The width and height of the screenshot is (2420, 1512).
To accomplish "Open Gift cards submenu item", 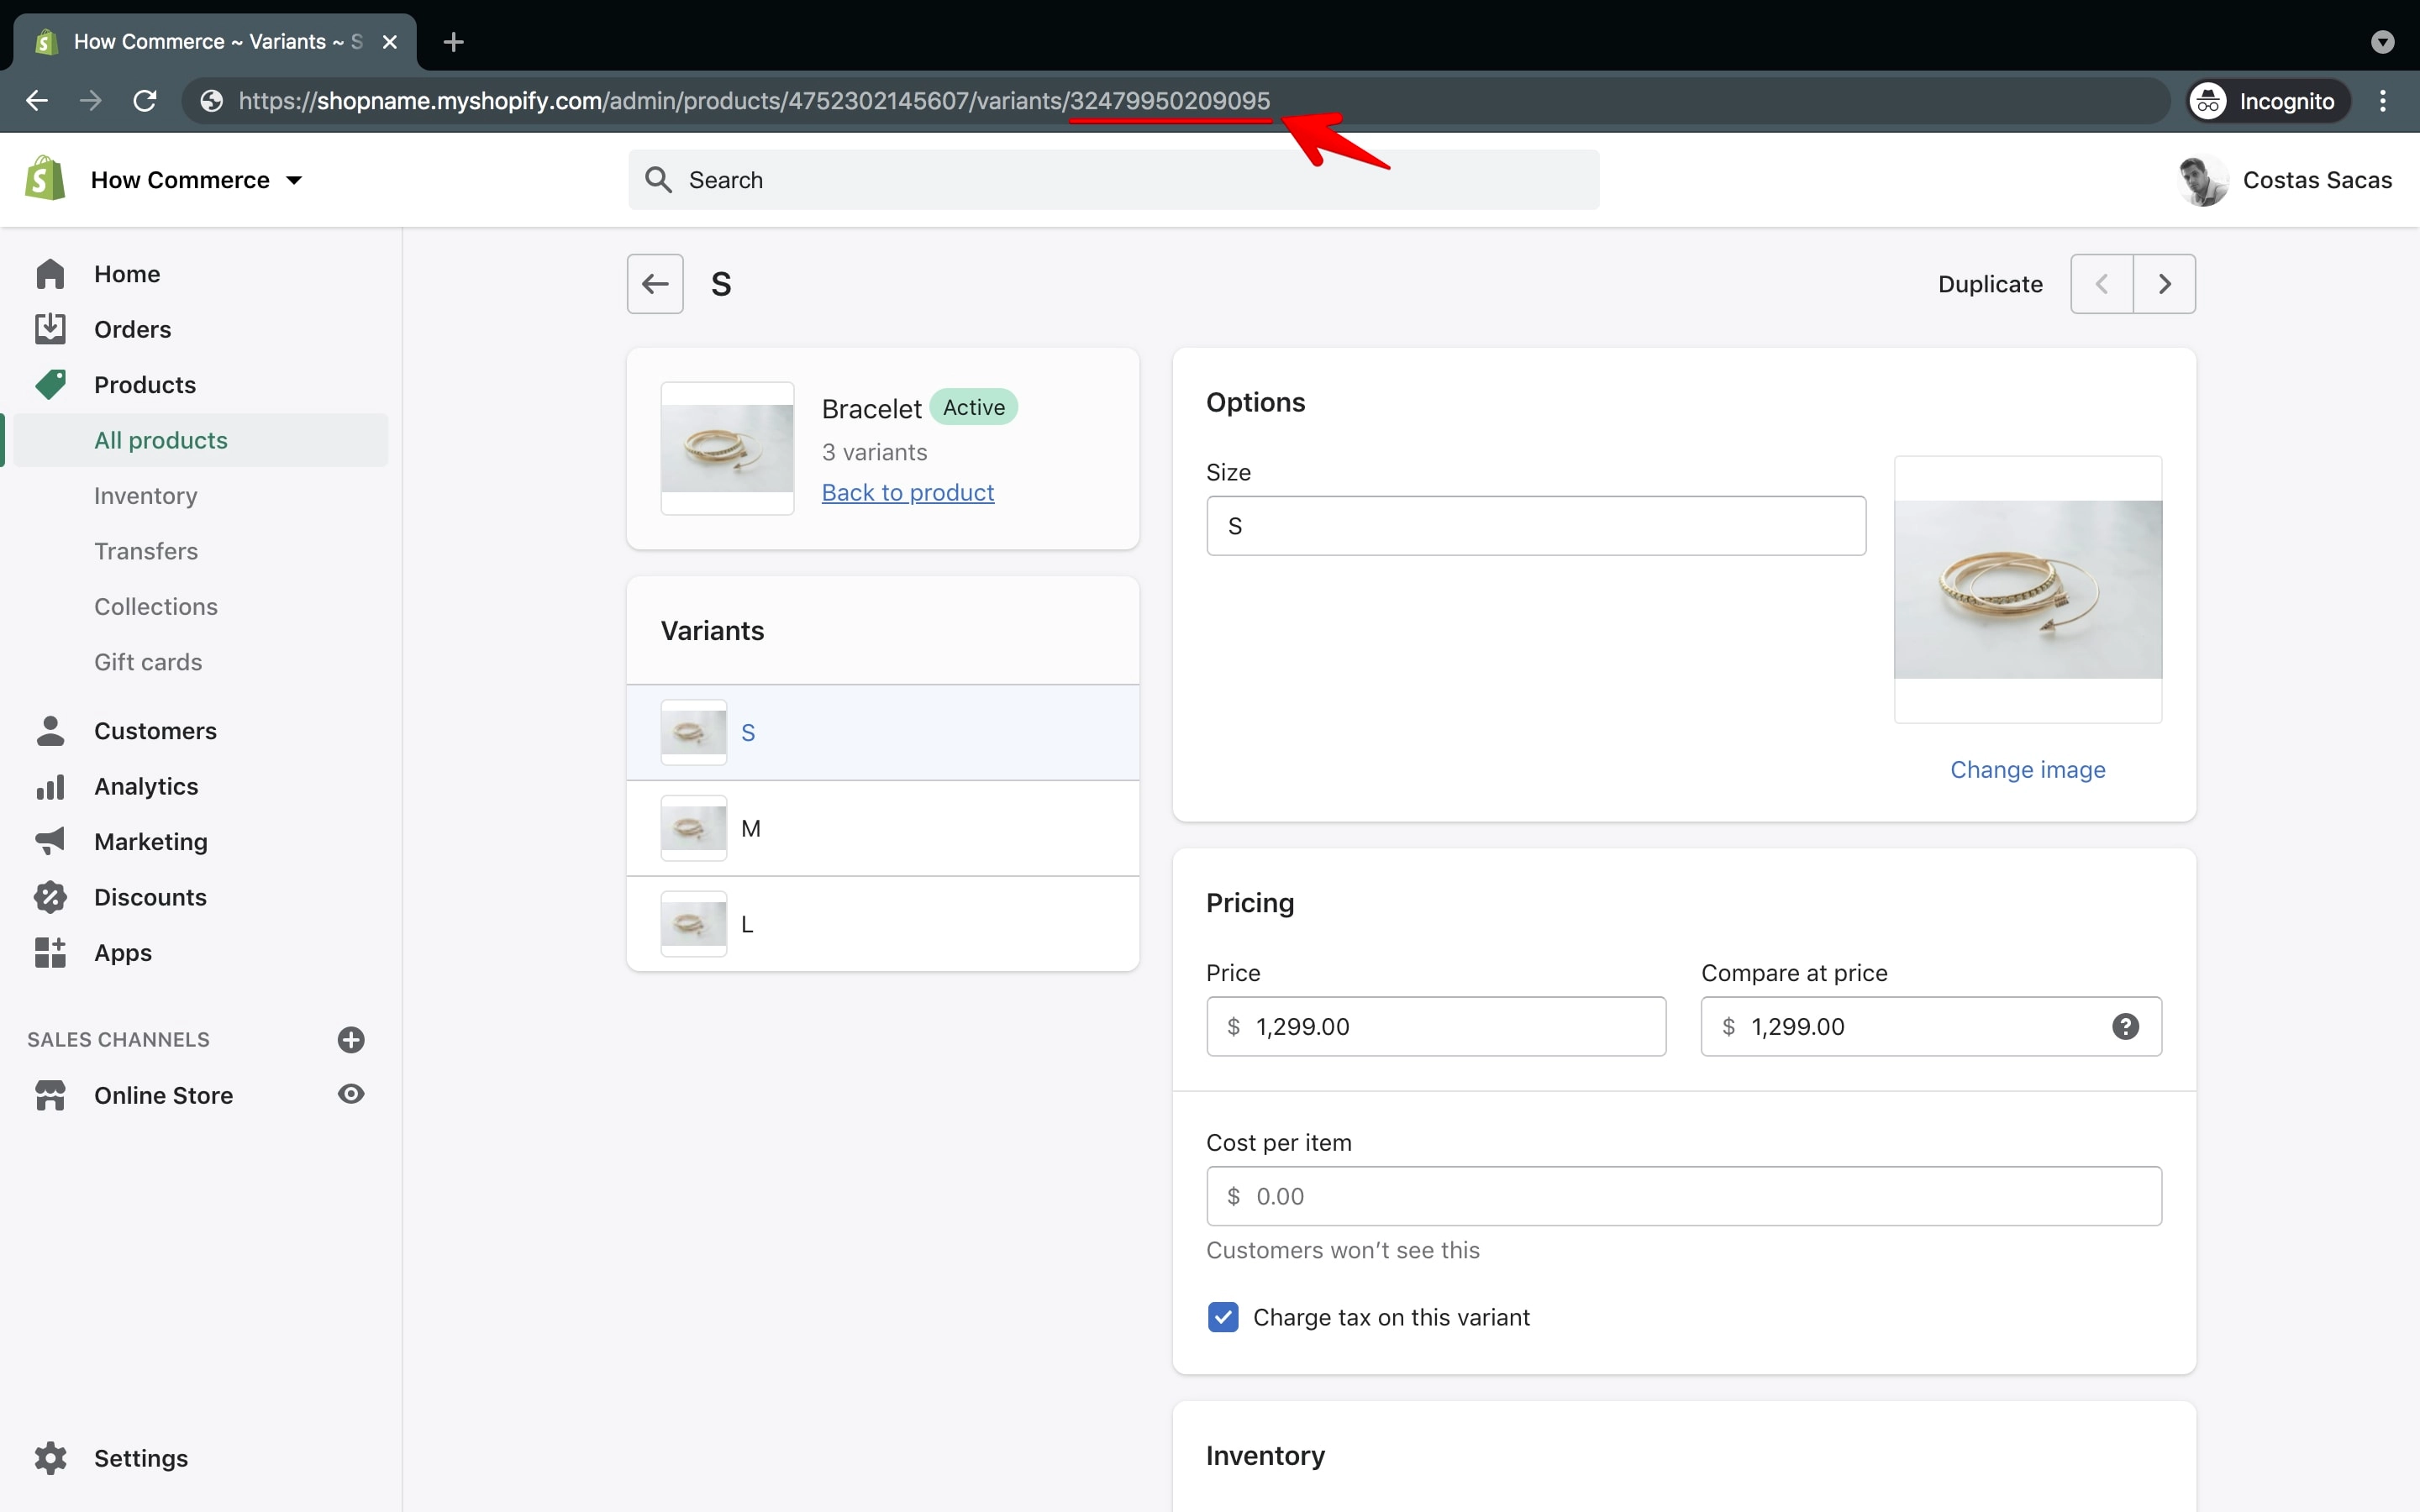I will 148,662.
